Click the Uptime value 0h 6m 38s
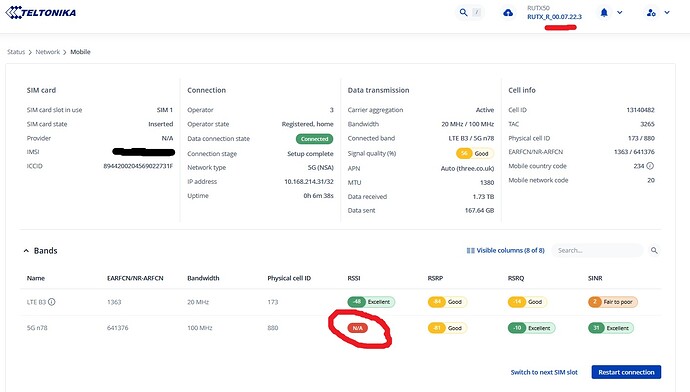 (x=319, y=196)
